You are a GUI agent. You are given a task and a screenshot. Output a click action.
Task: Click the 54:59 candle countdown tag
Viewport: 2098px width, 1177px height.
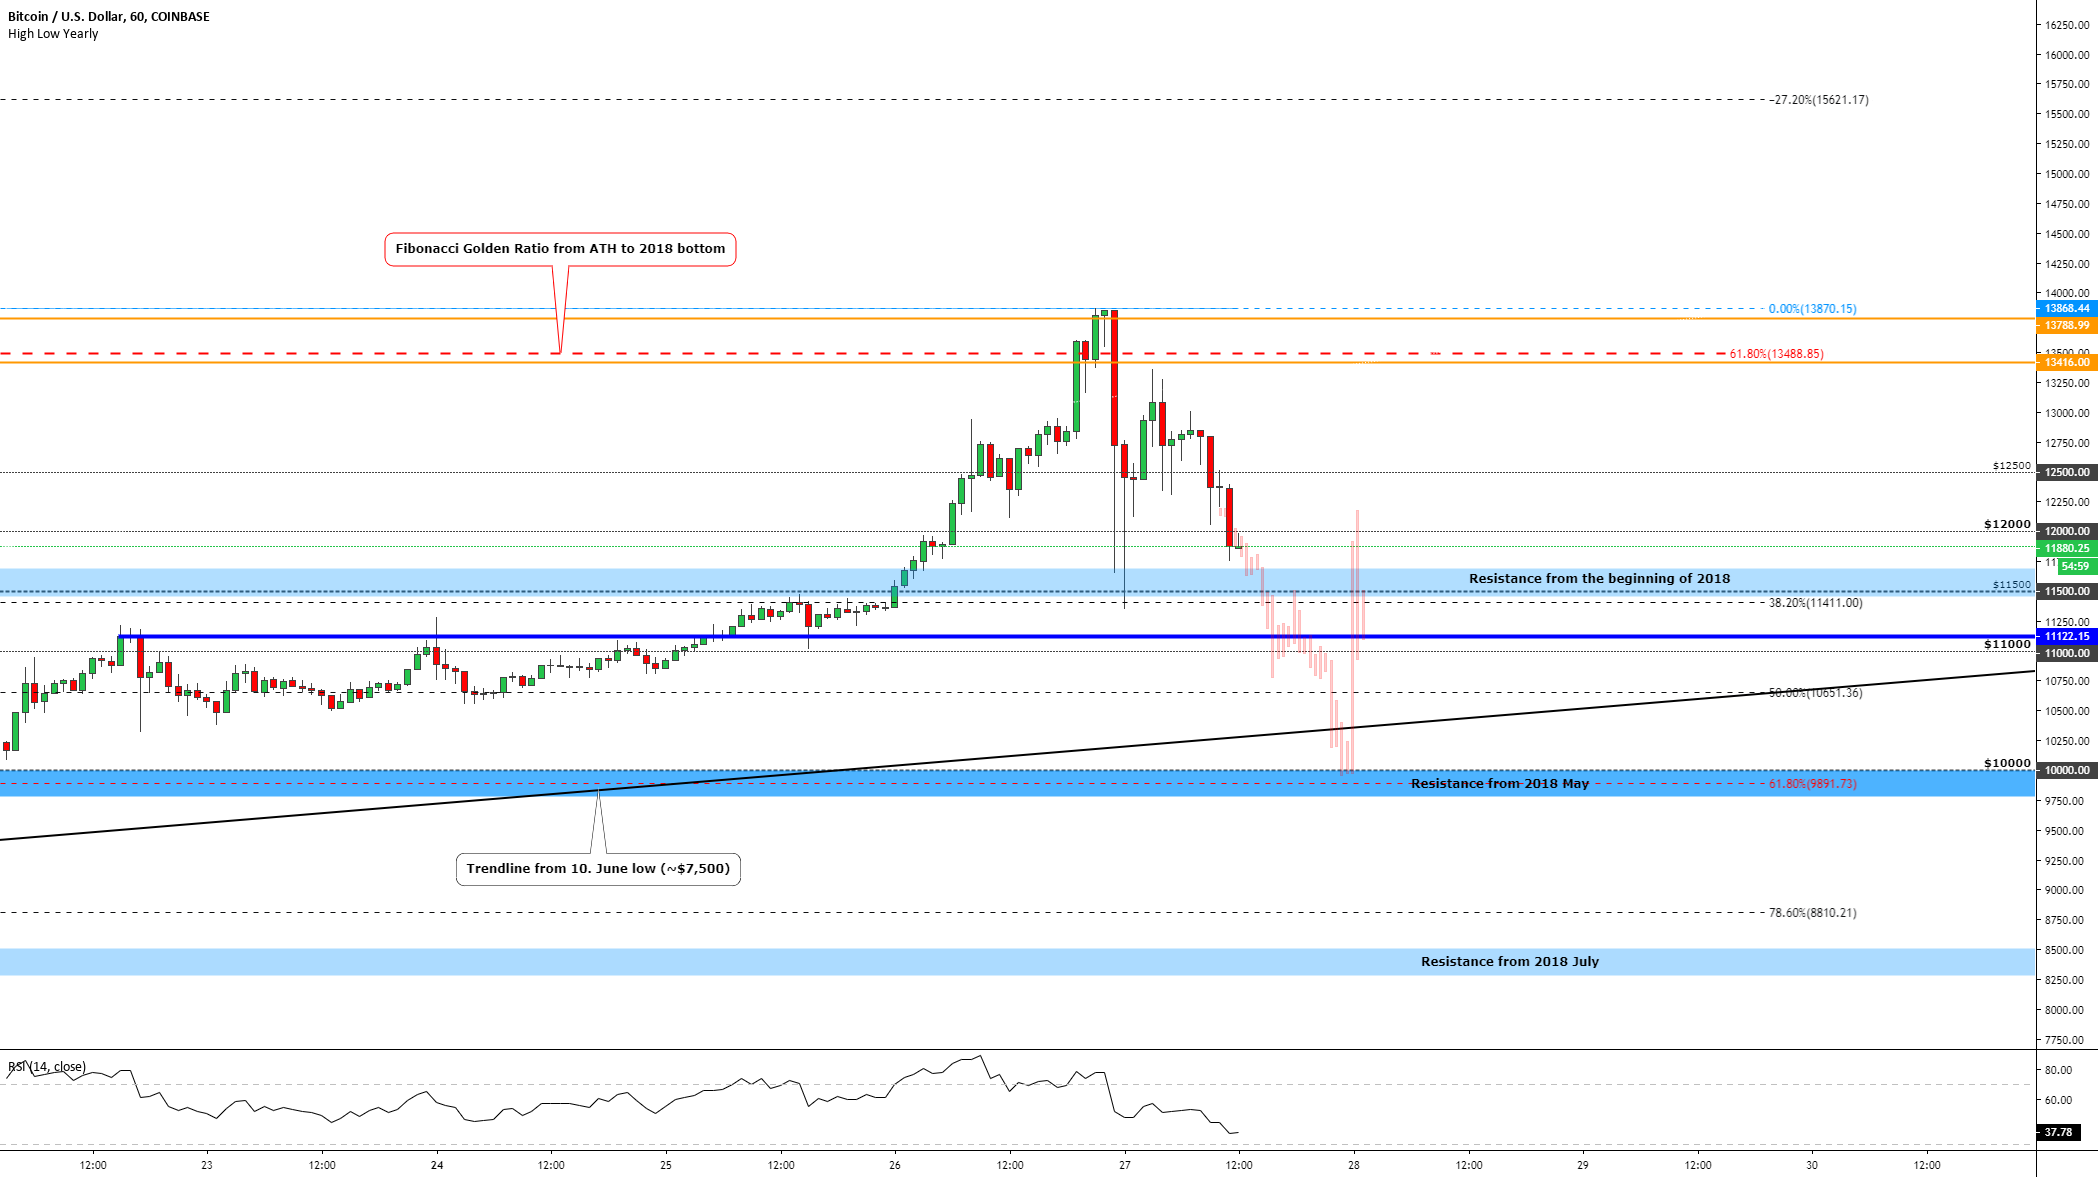click(x=2075, y=566)
